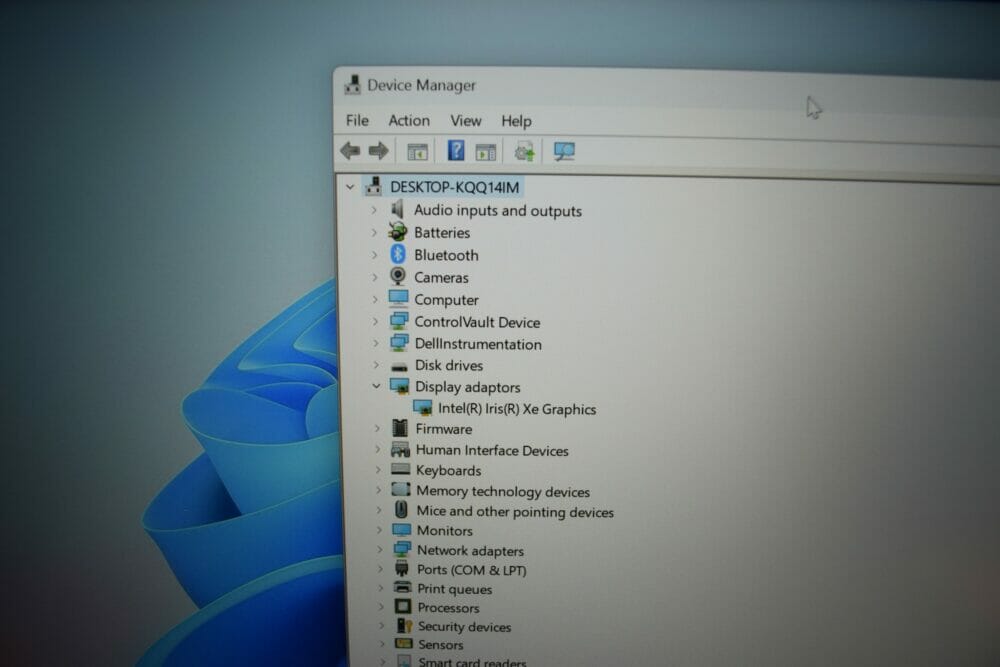Expand the Disk drives chevron
The height and width of the screenshot is (667, 1000).
[x=376, y=365]
